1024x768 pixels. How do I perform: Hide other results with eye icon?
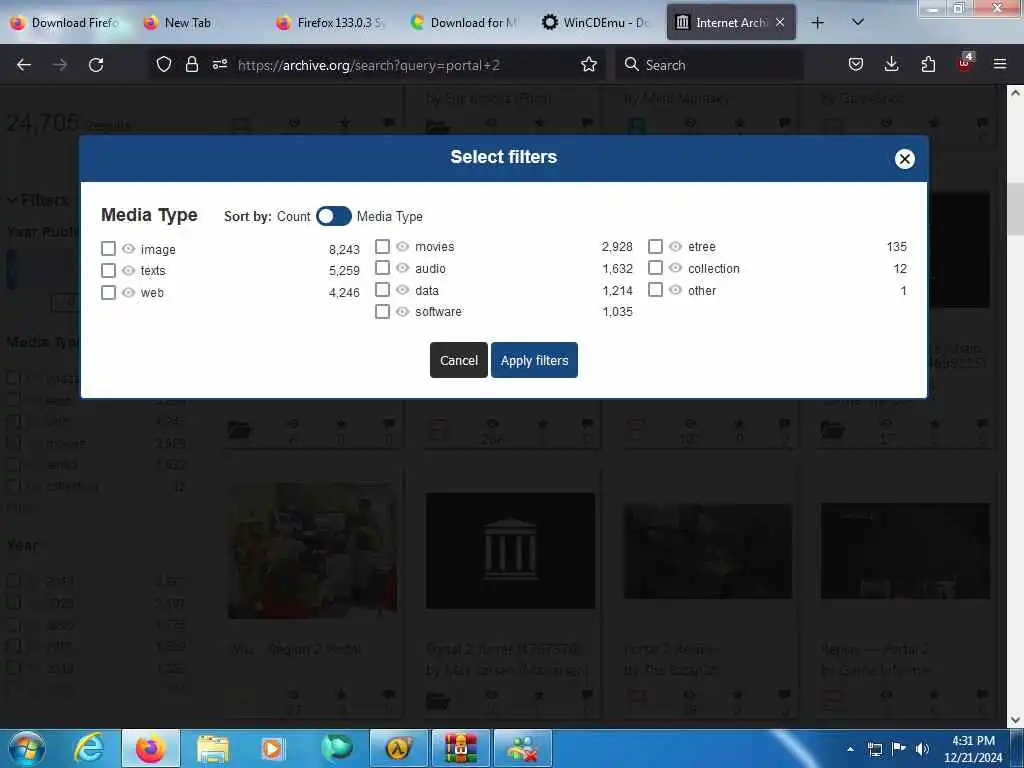click(675, 289)
